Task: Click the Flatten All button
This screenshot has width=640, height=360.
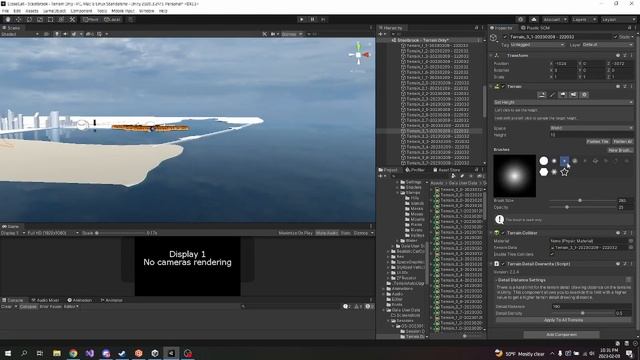Action: tap(622, 141)
